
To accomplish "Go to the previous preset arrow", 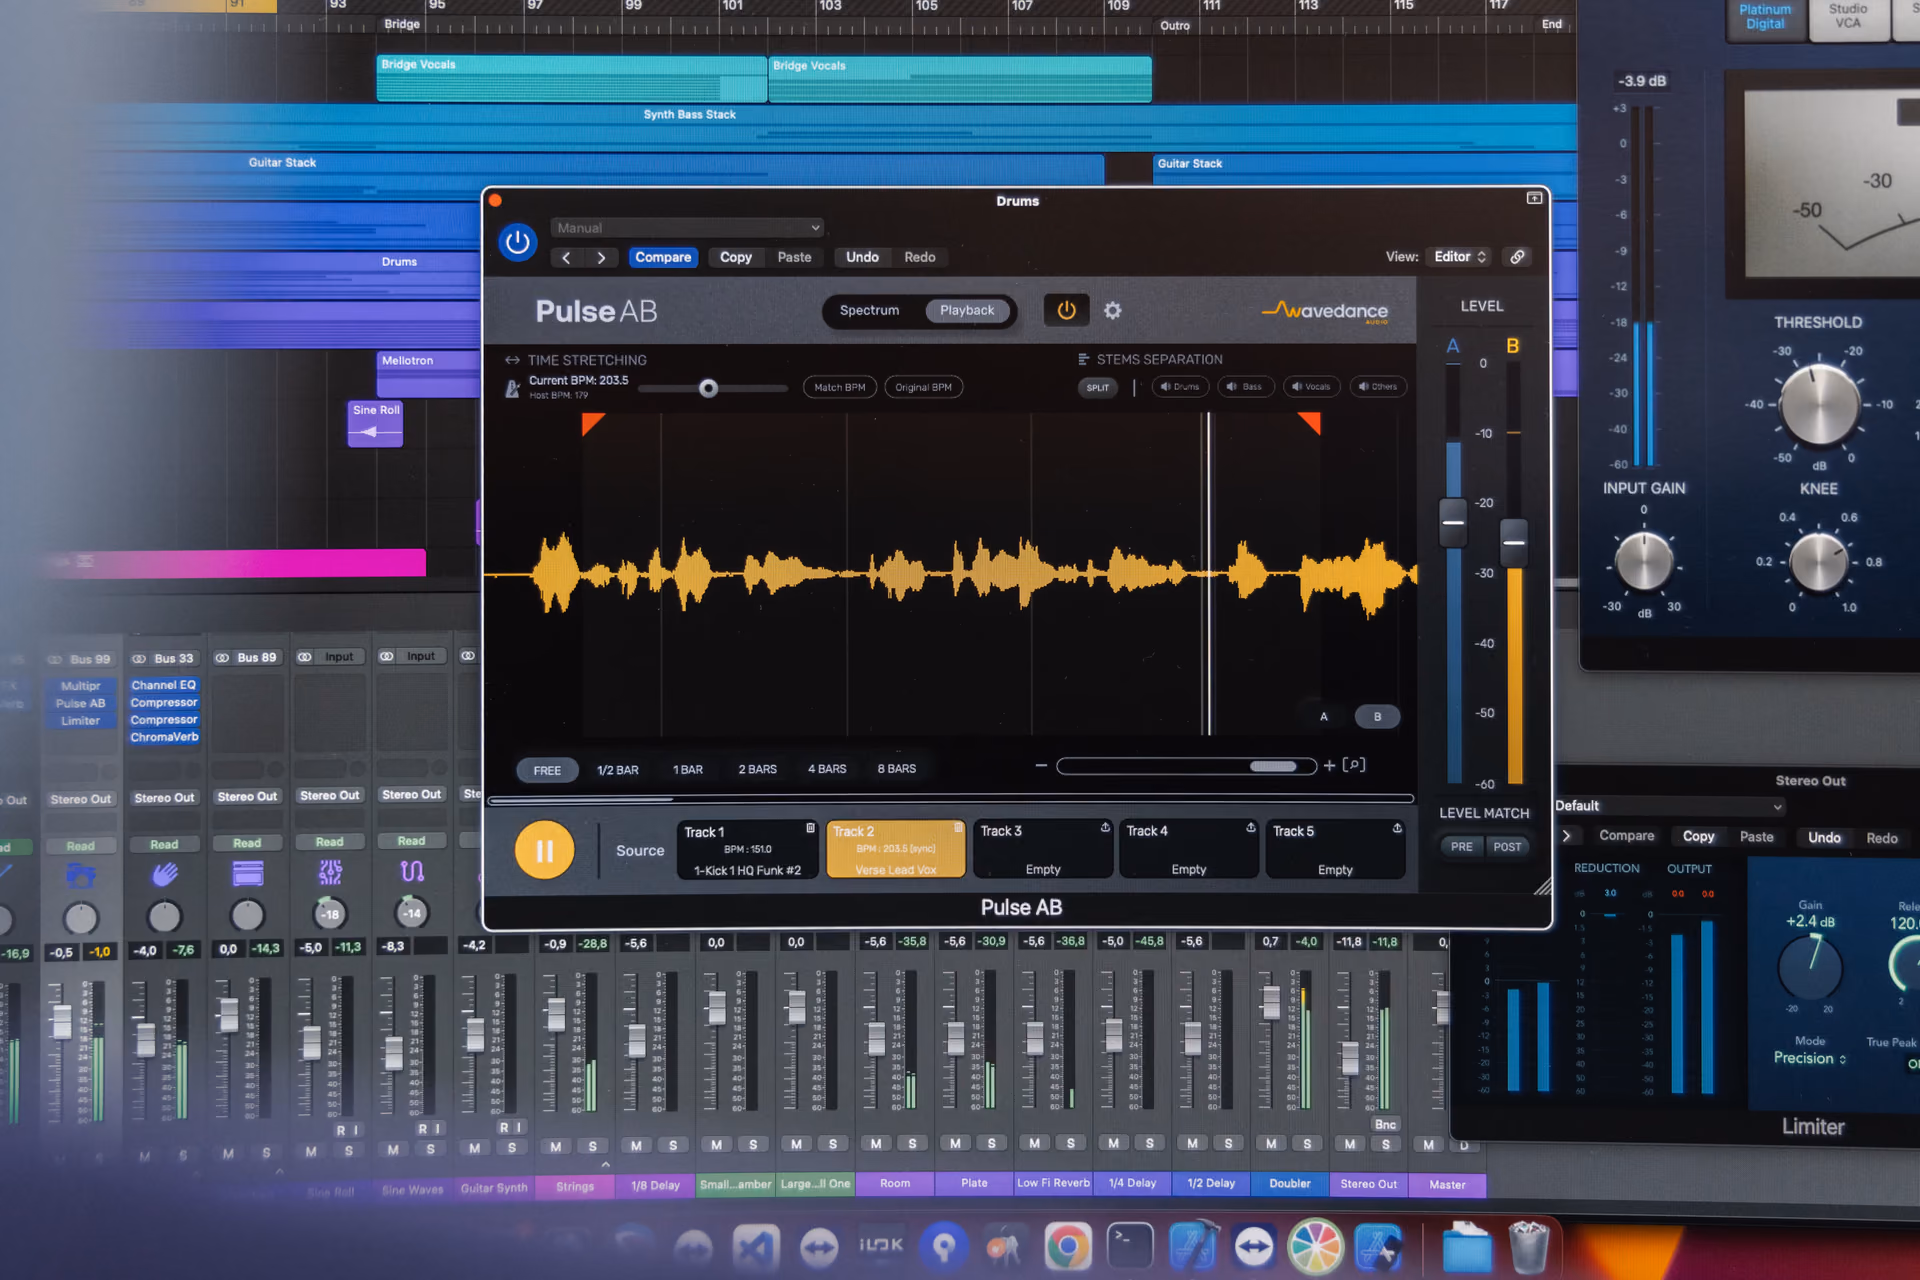I will [x=566, y=258].
